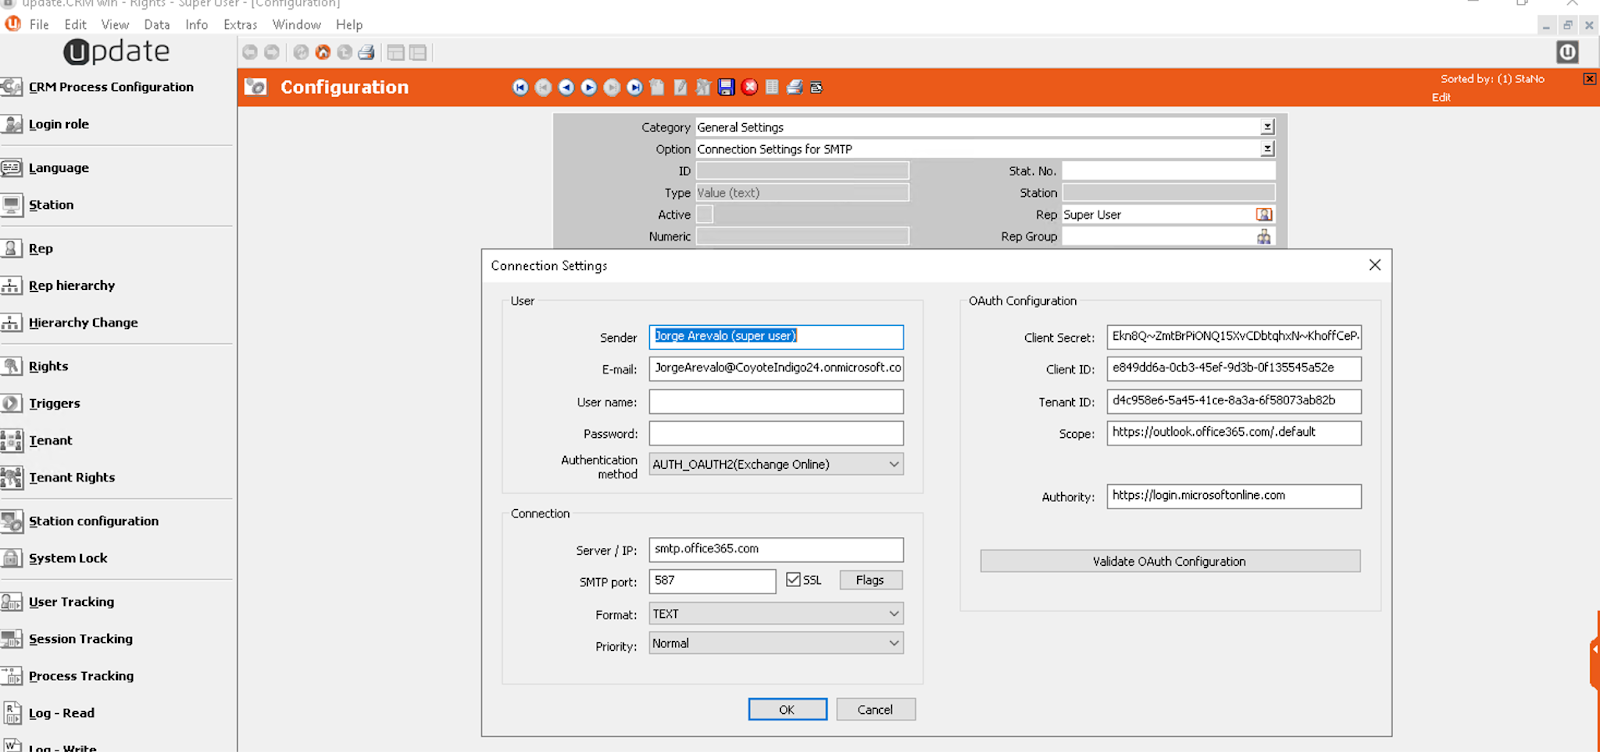Image resolution: width=1600 pixels, height=752 pixels.
Task: Open the Extras menu
Action: (240, 24)
